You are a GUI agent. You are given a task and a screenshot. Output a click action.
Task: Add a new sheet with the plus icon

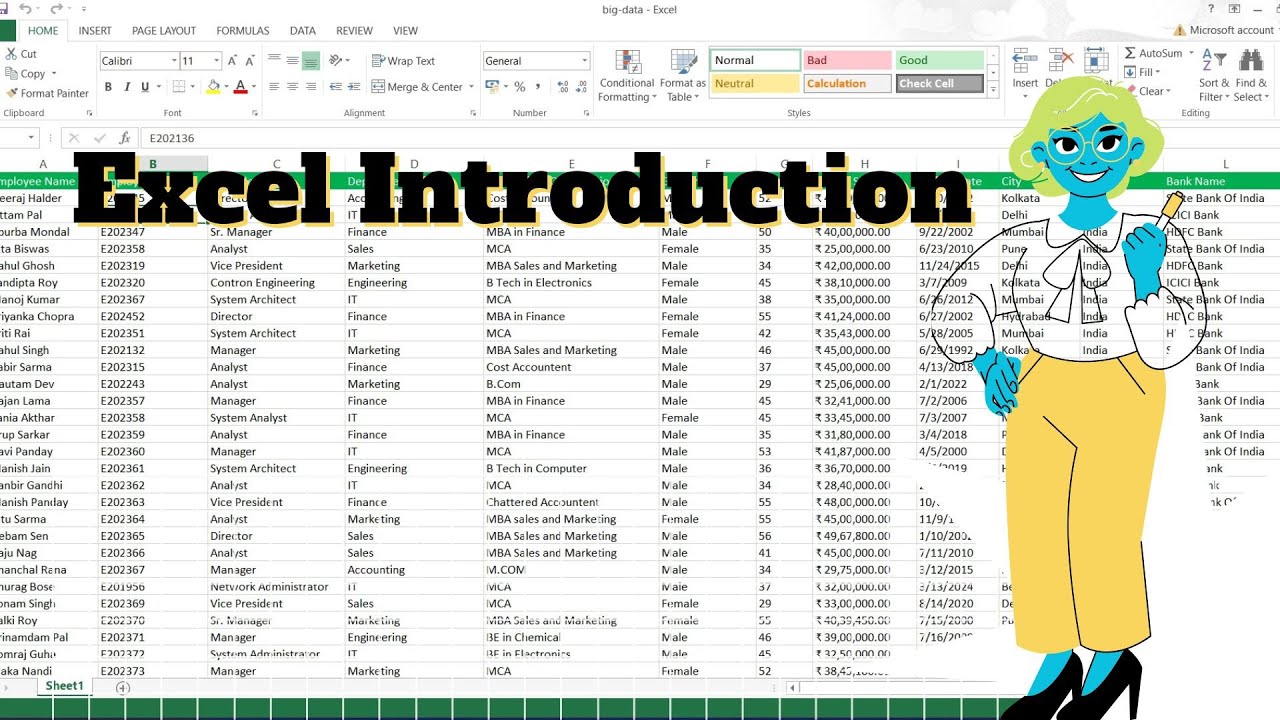[123, 688]
